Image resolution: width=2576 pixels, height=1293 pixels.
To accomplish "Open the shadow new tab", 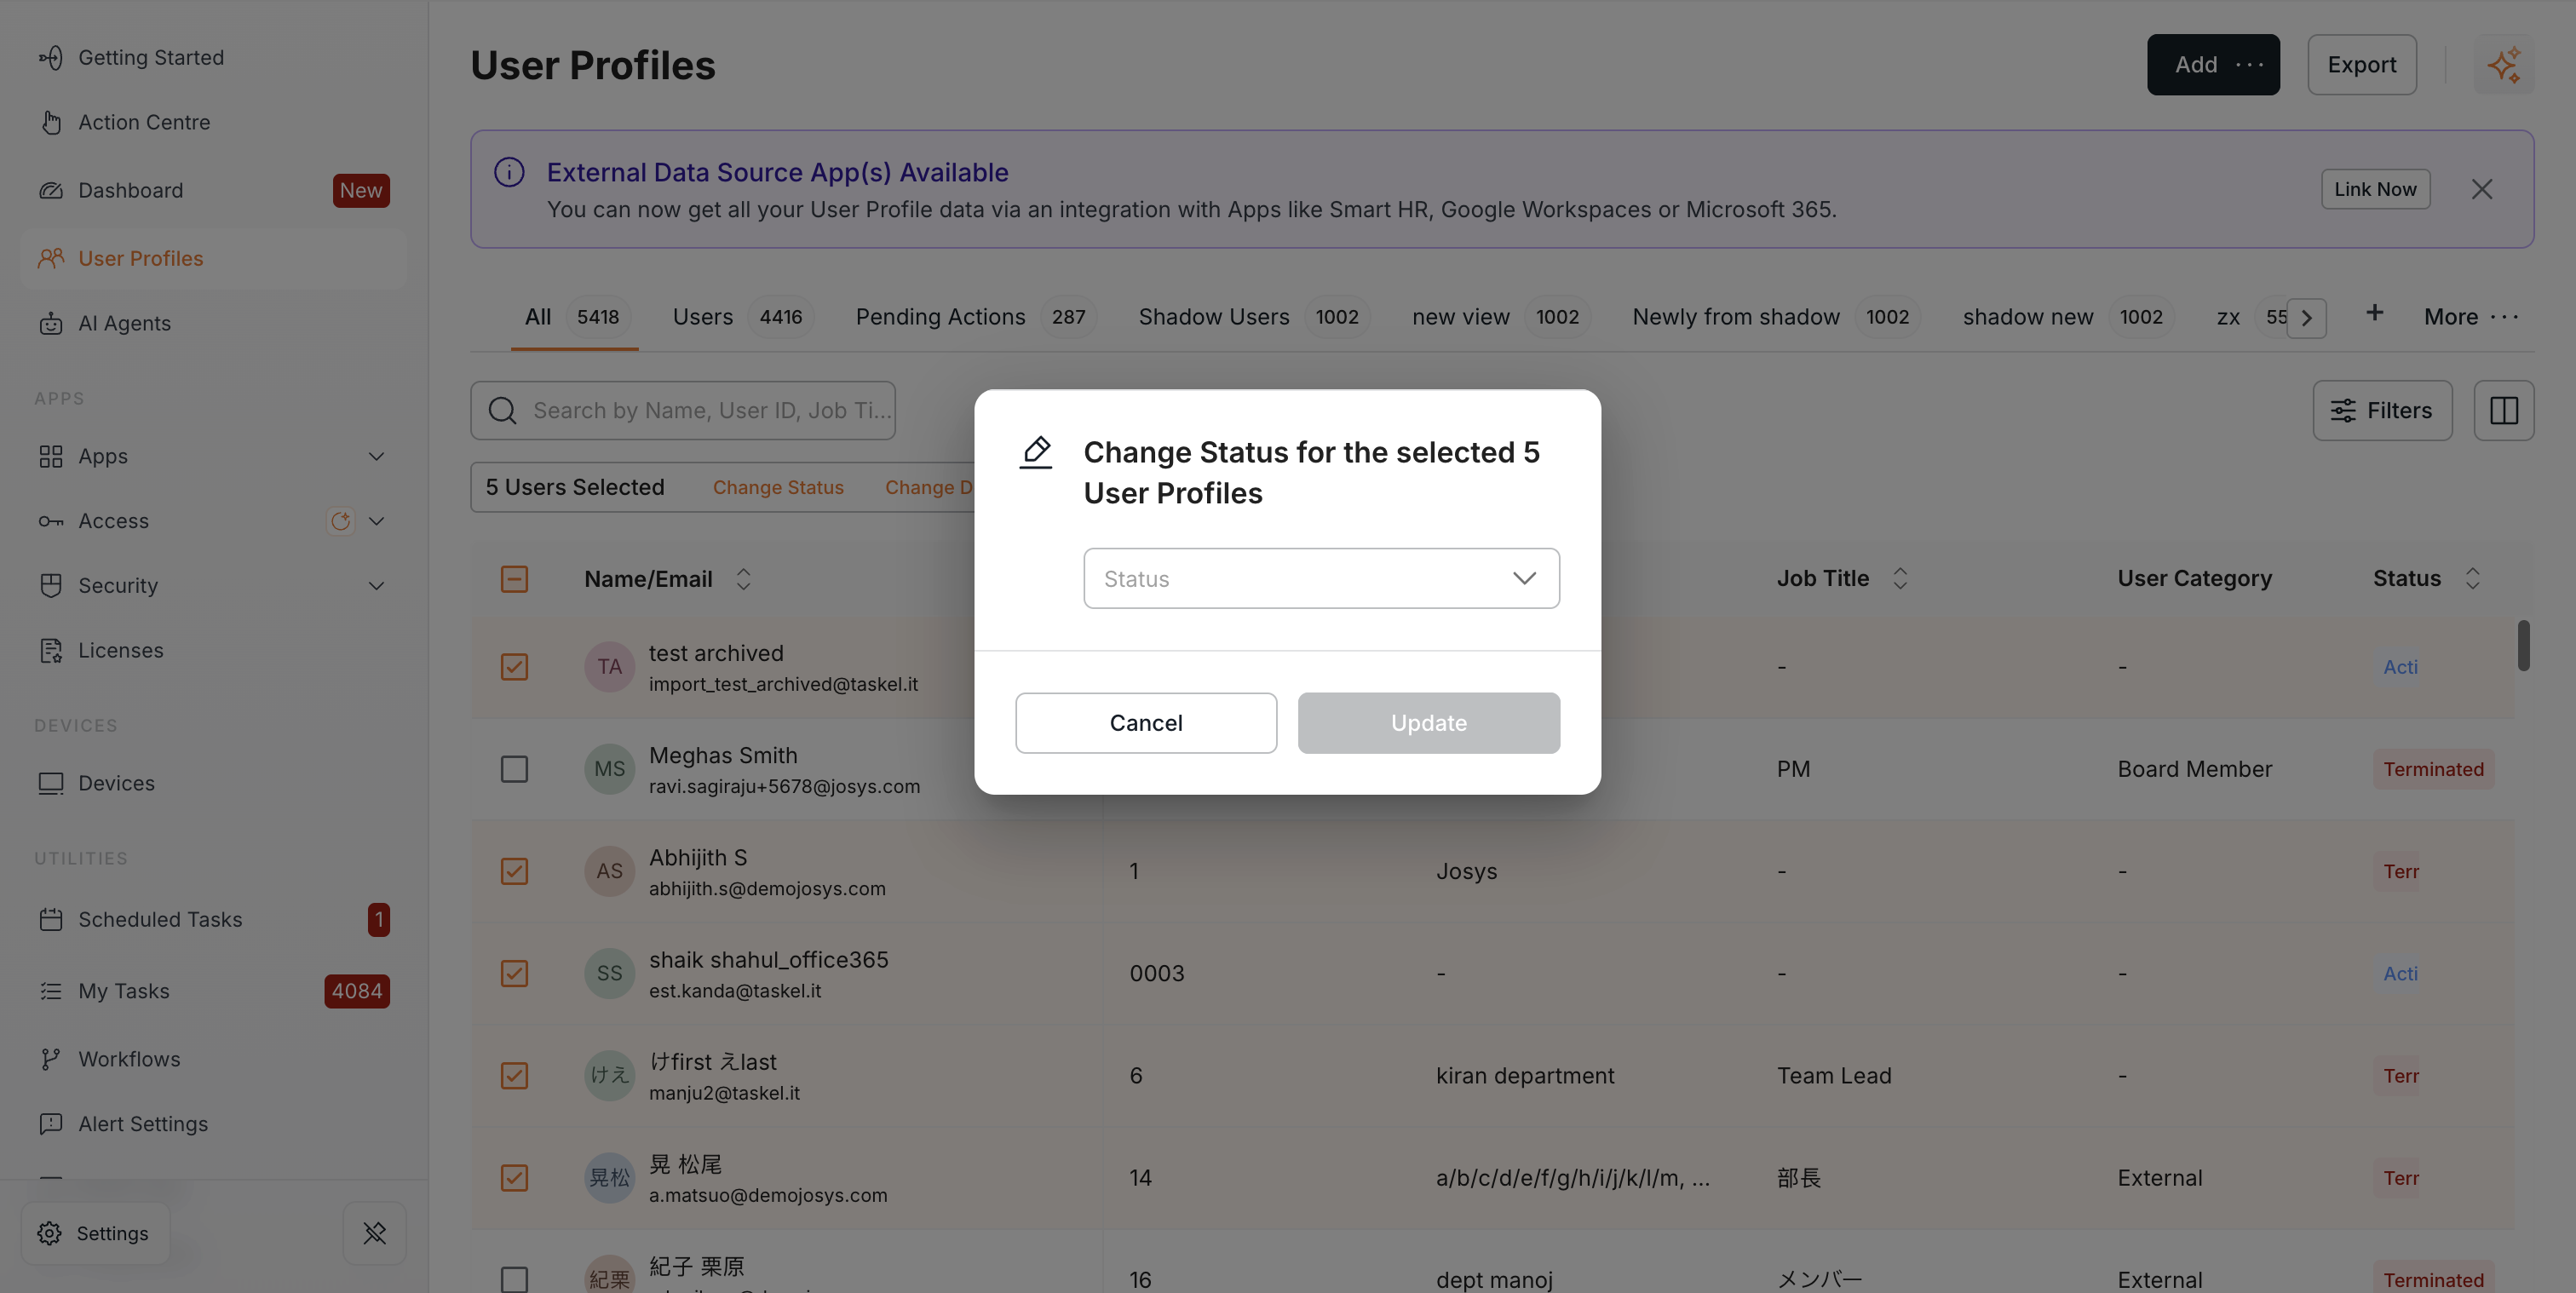I will point(2068,317).
